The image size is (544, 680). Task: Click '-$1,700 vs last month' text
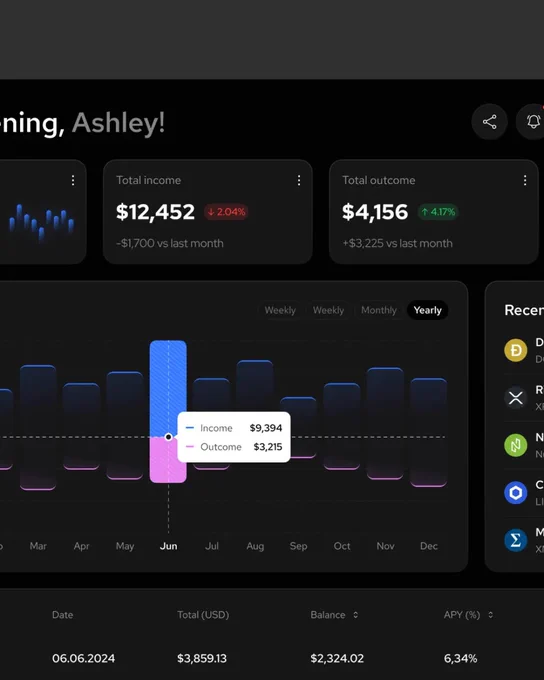(170, 243)
